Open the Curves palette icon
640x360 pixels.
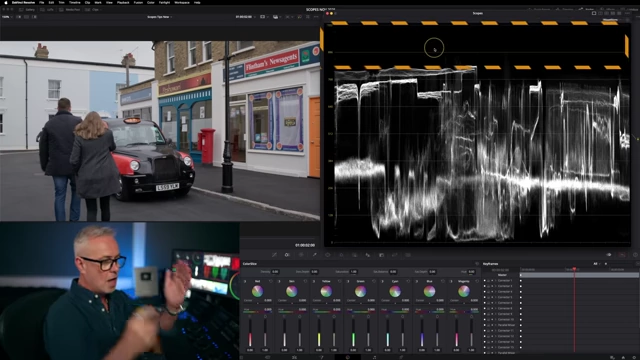274,255
